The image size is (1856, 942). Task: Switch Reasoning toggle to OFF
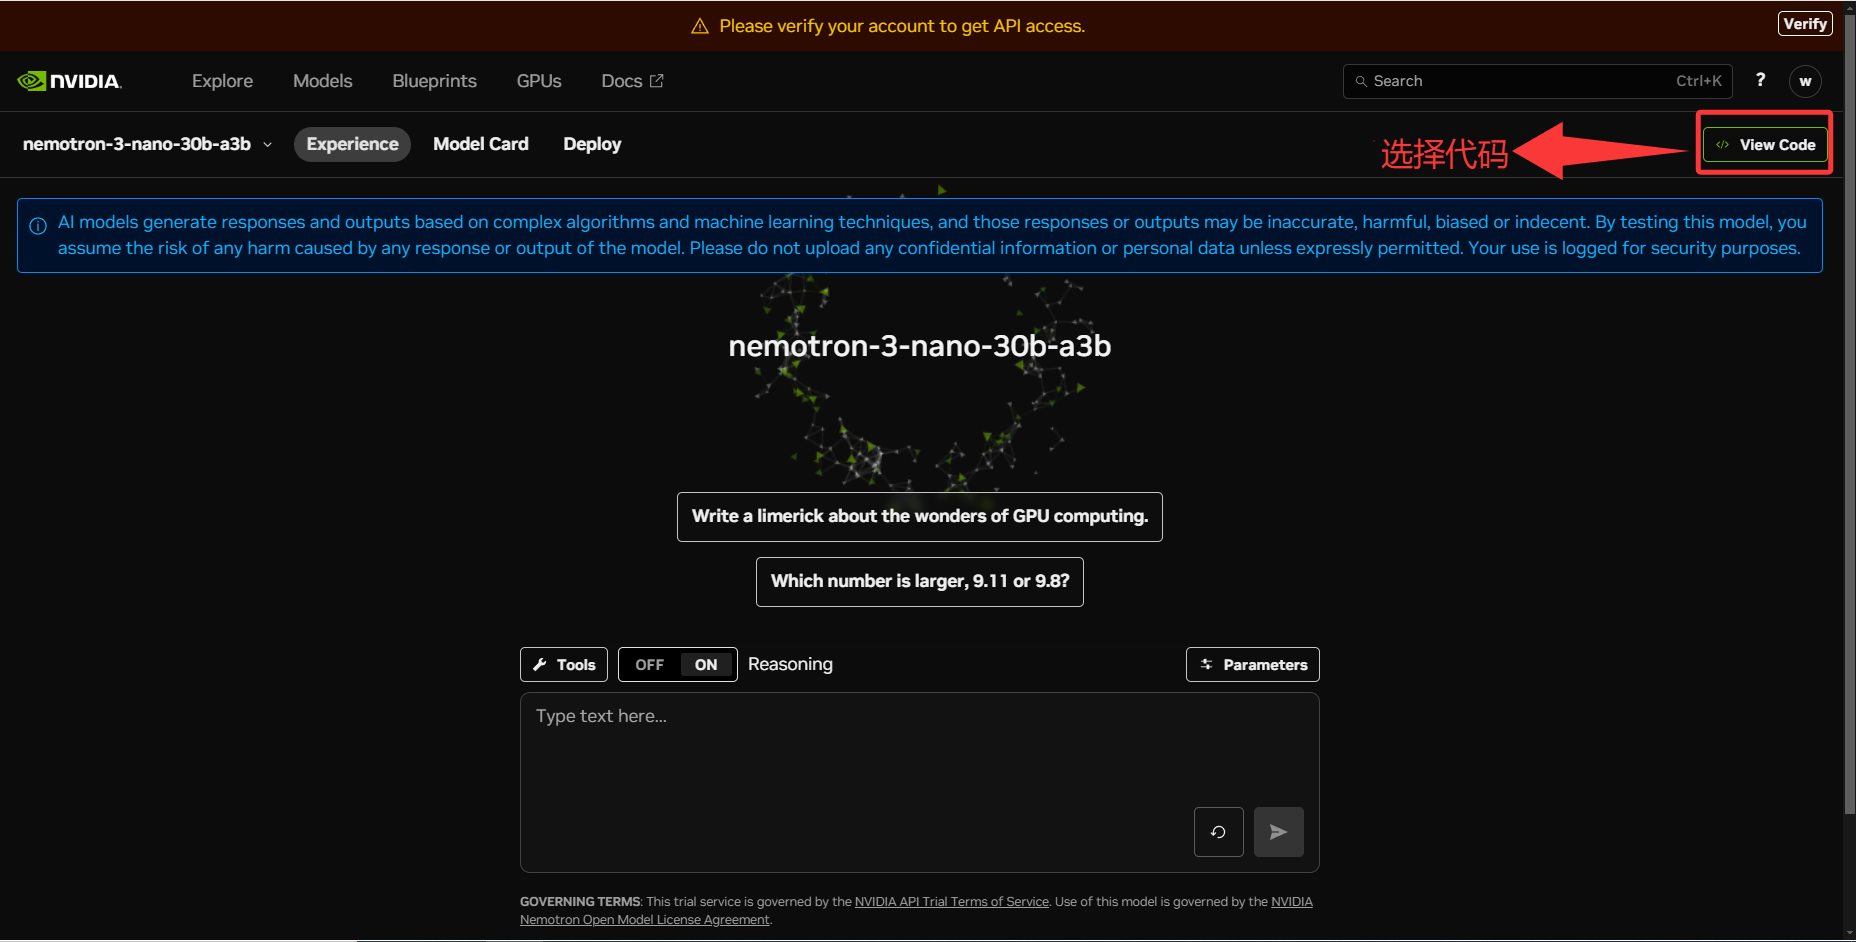(x=649, y=665)
